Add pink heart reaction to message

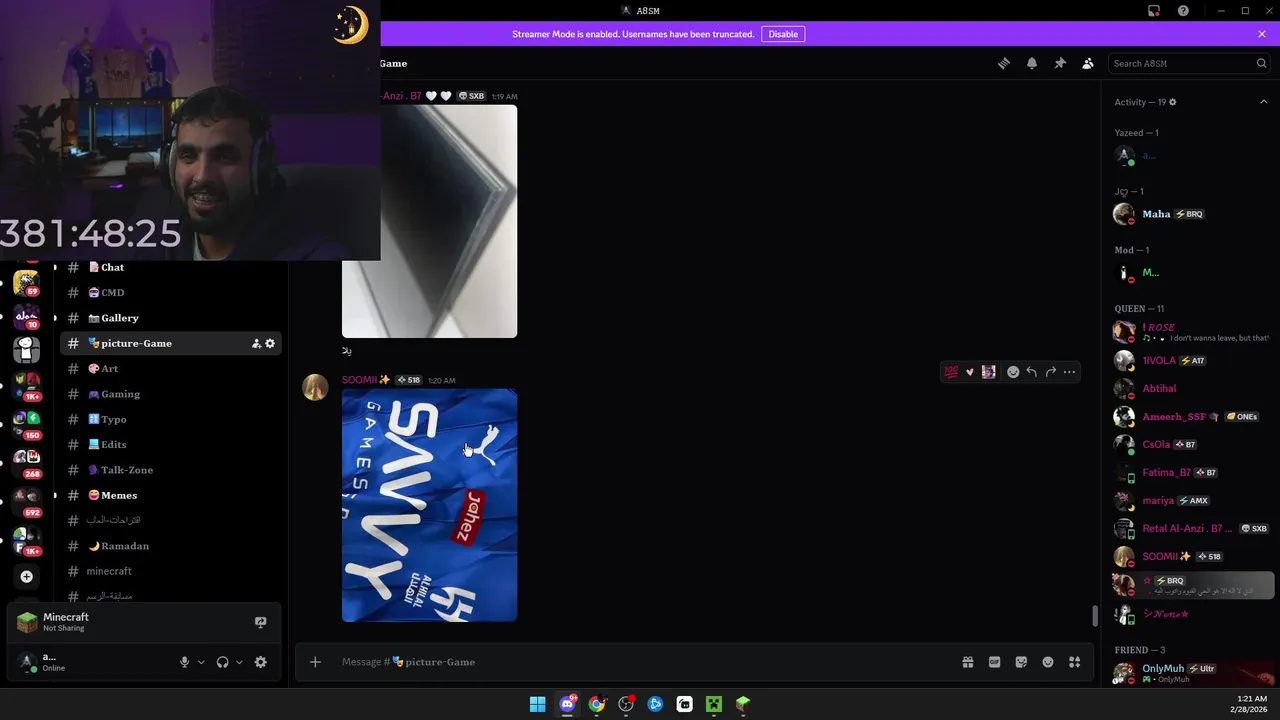969,372
